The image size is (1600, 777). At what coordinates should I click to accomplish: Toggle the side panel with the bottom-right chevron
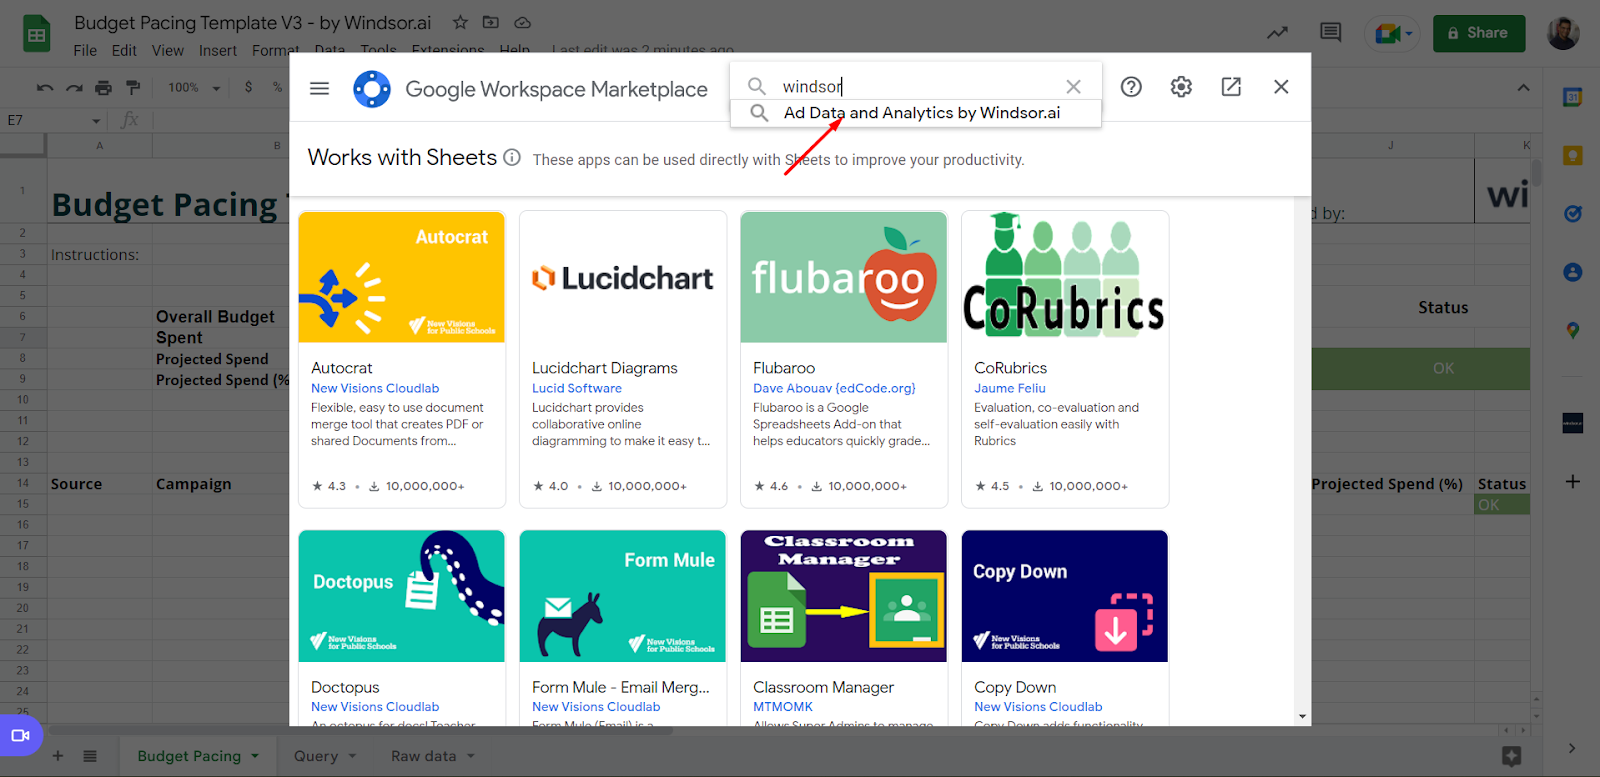[x=1572, y=748]
